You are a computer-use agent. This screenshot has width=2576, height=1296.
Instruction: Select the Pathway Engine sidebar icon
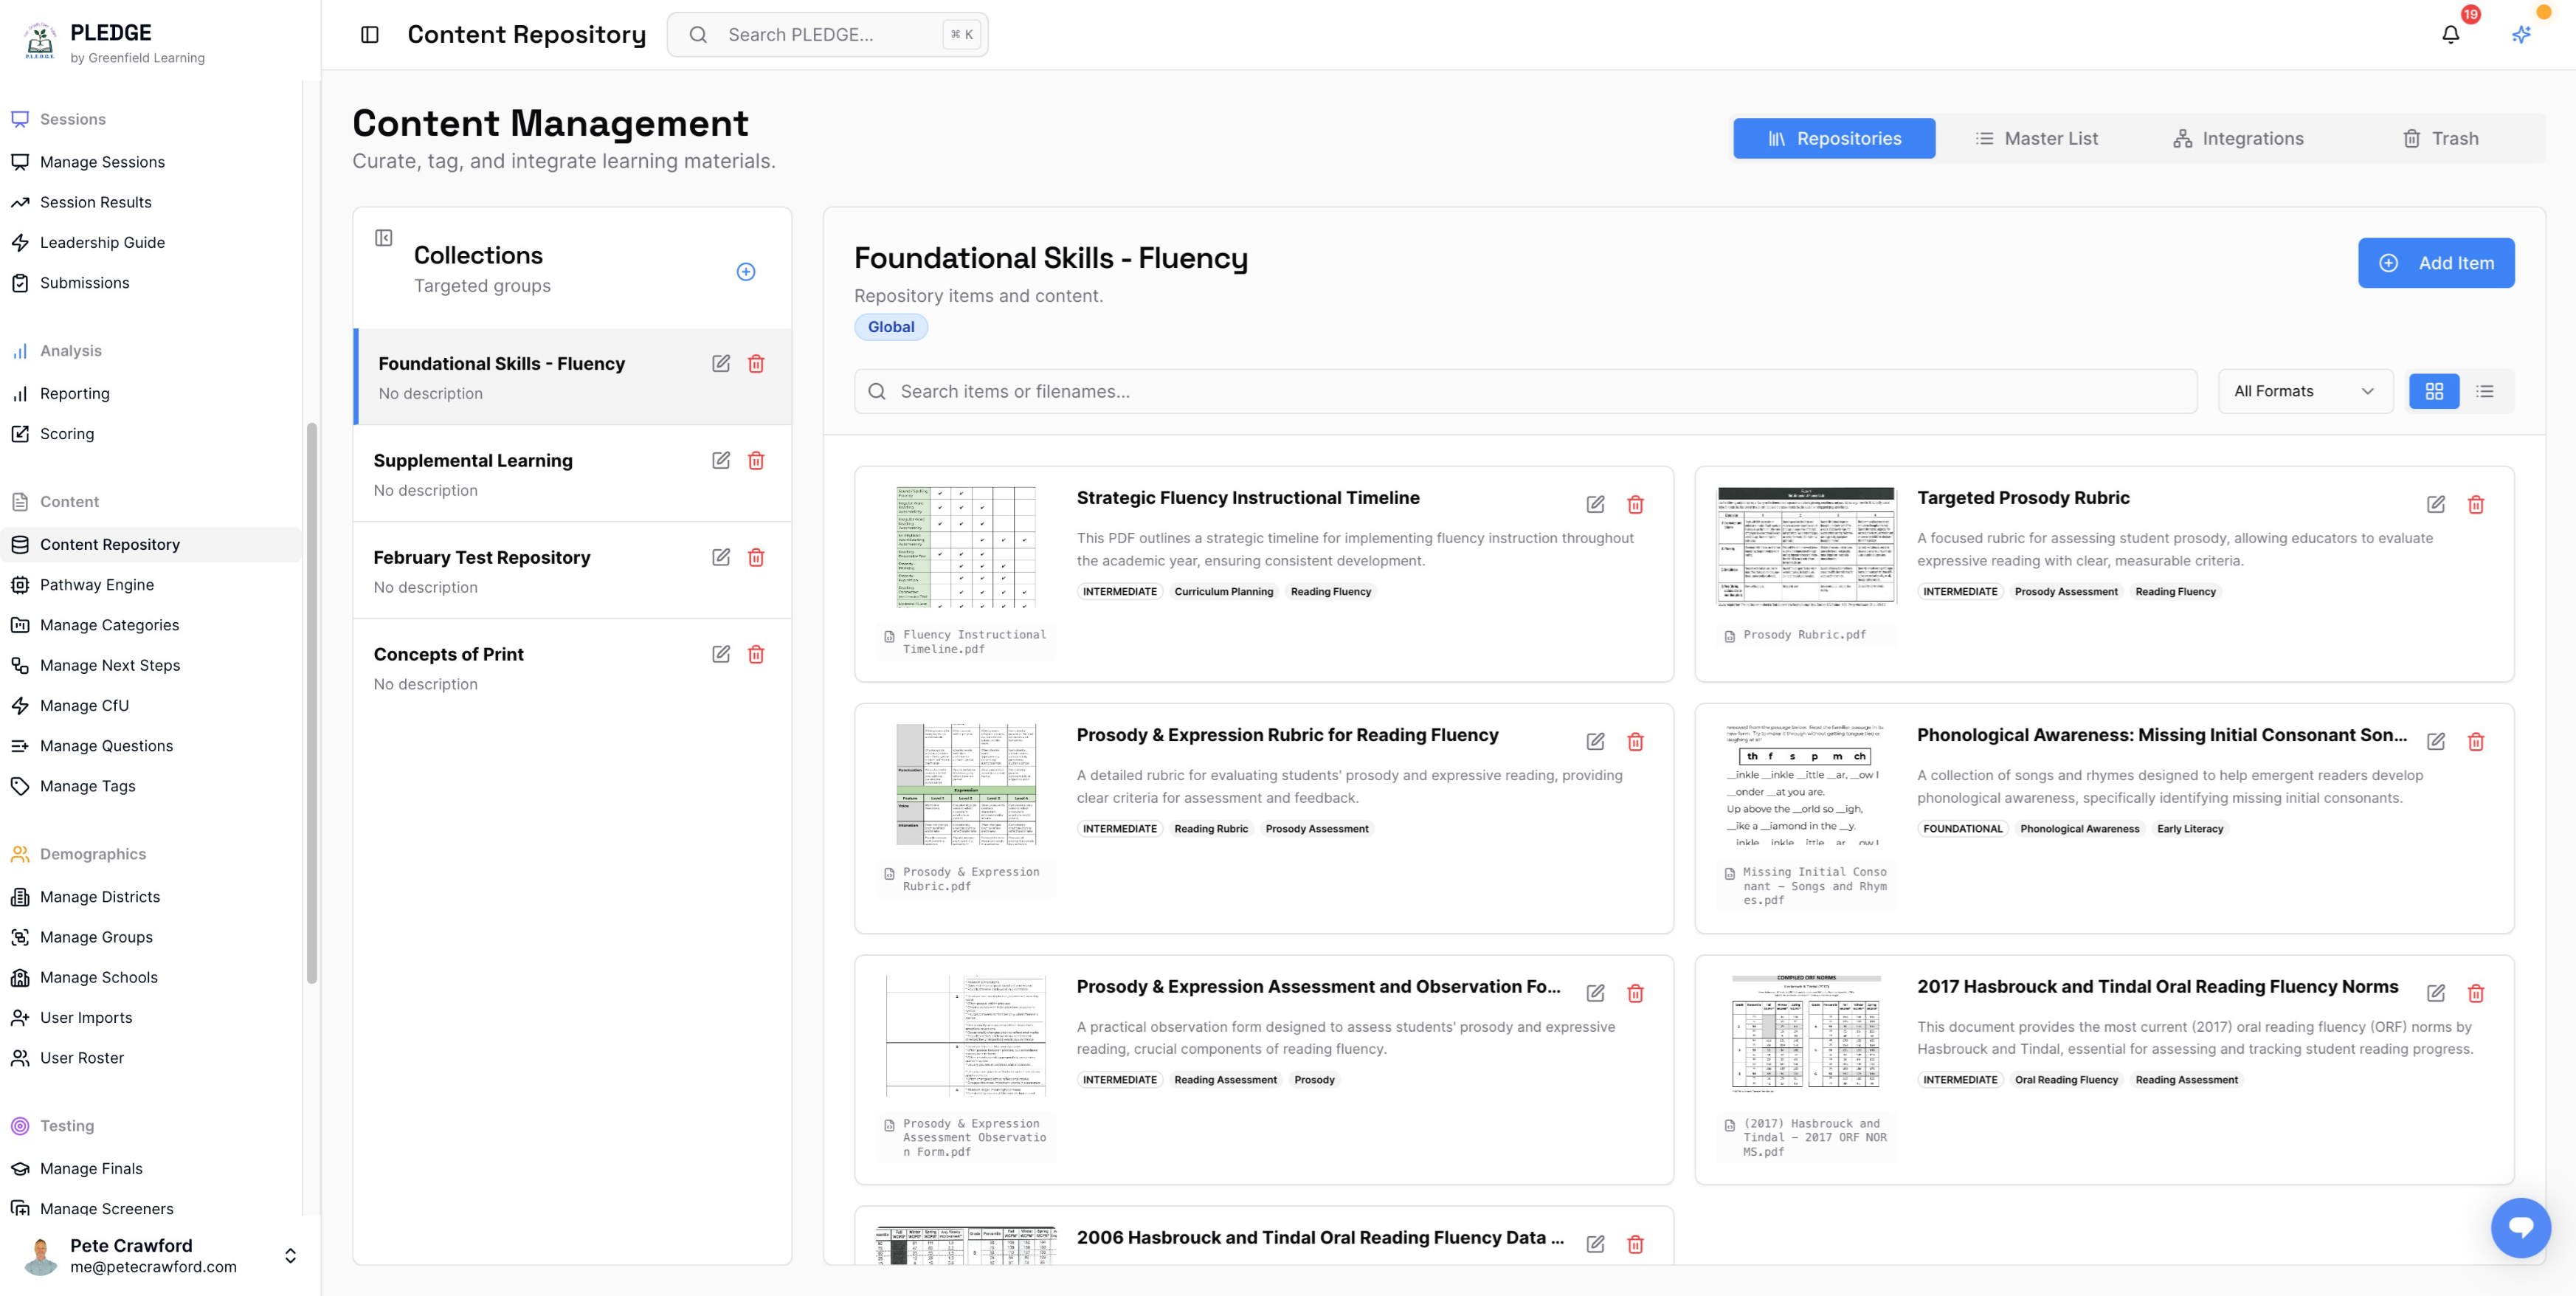20,585
